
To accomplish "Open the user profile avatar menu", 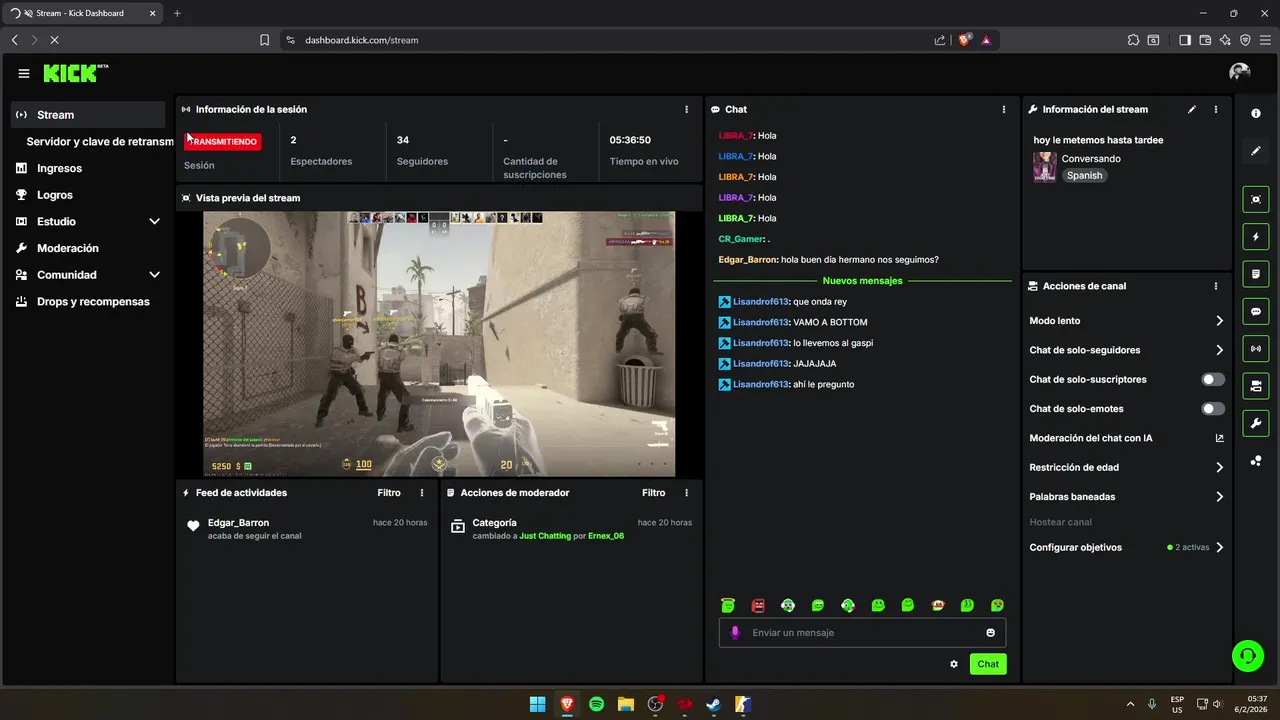I will pyautogui.click(x=1240, y=72).
